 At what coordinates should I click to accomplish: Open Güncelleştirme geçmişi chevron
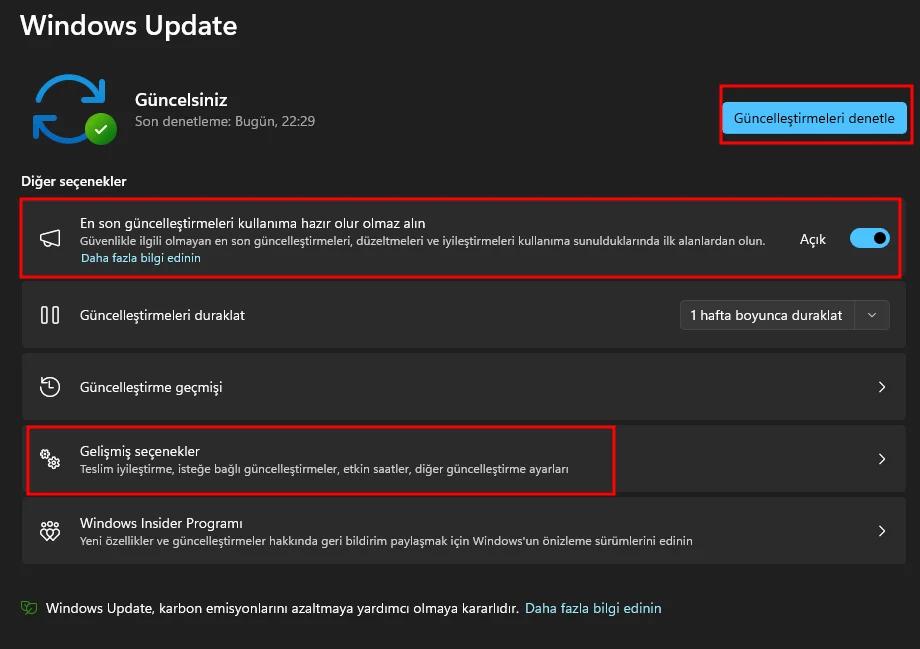tap(881, 387)
